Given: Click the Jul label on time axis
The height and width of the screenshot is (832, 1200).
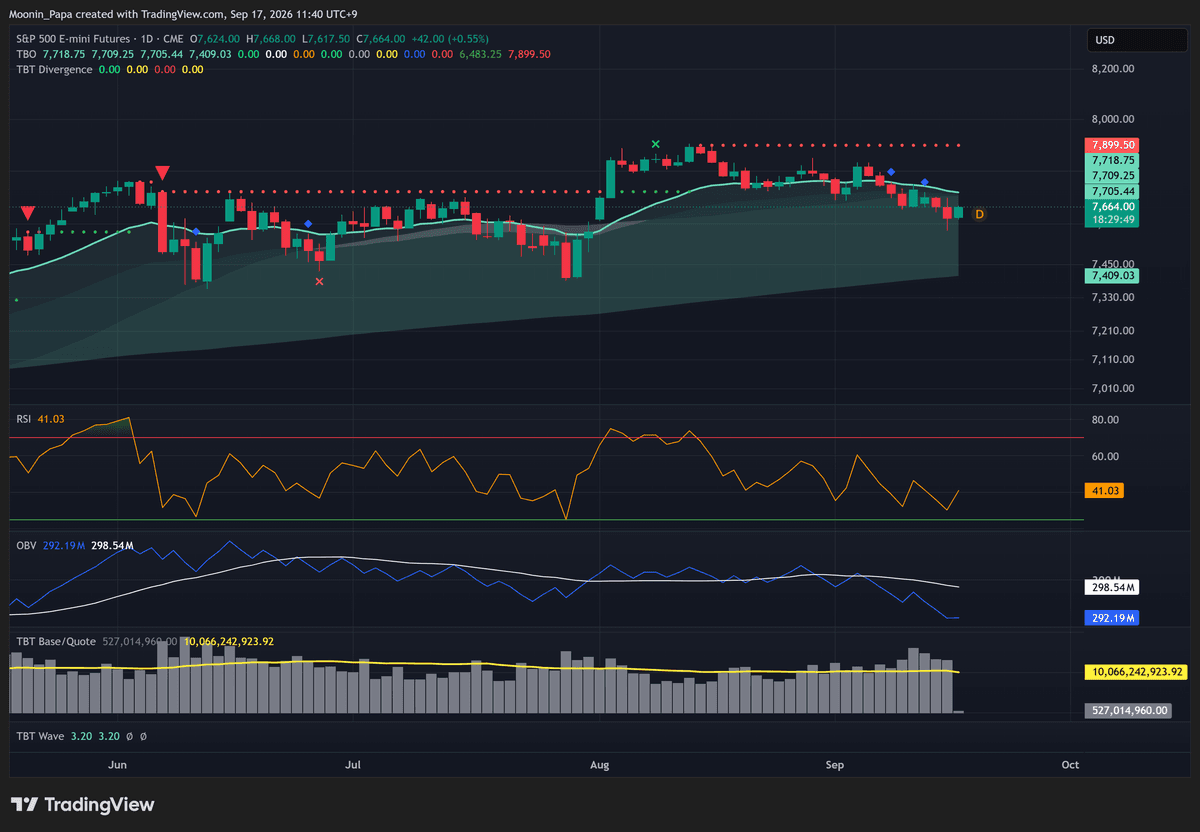Looking at the screenshot, I should pyautogui.click(x=352, y=765).
